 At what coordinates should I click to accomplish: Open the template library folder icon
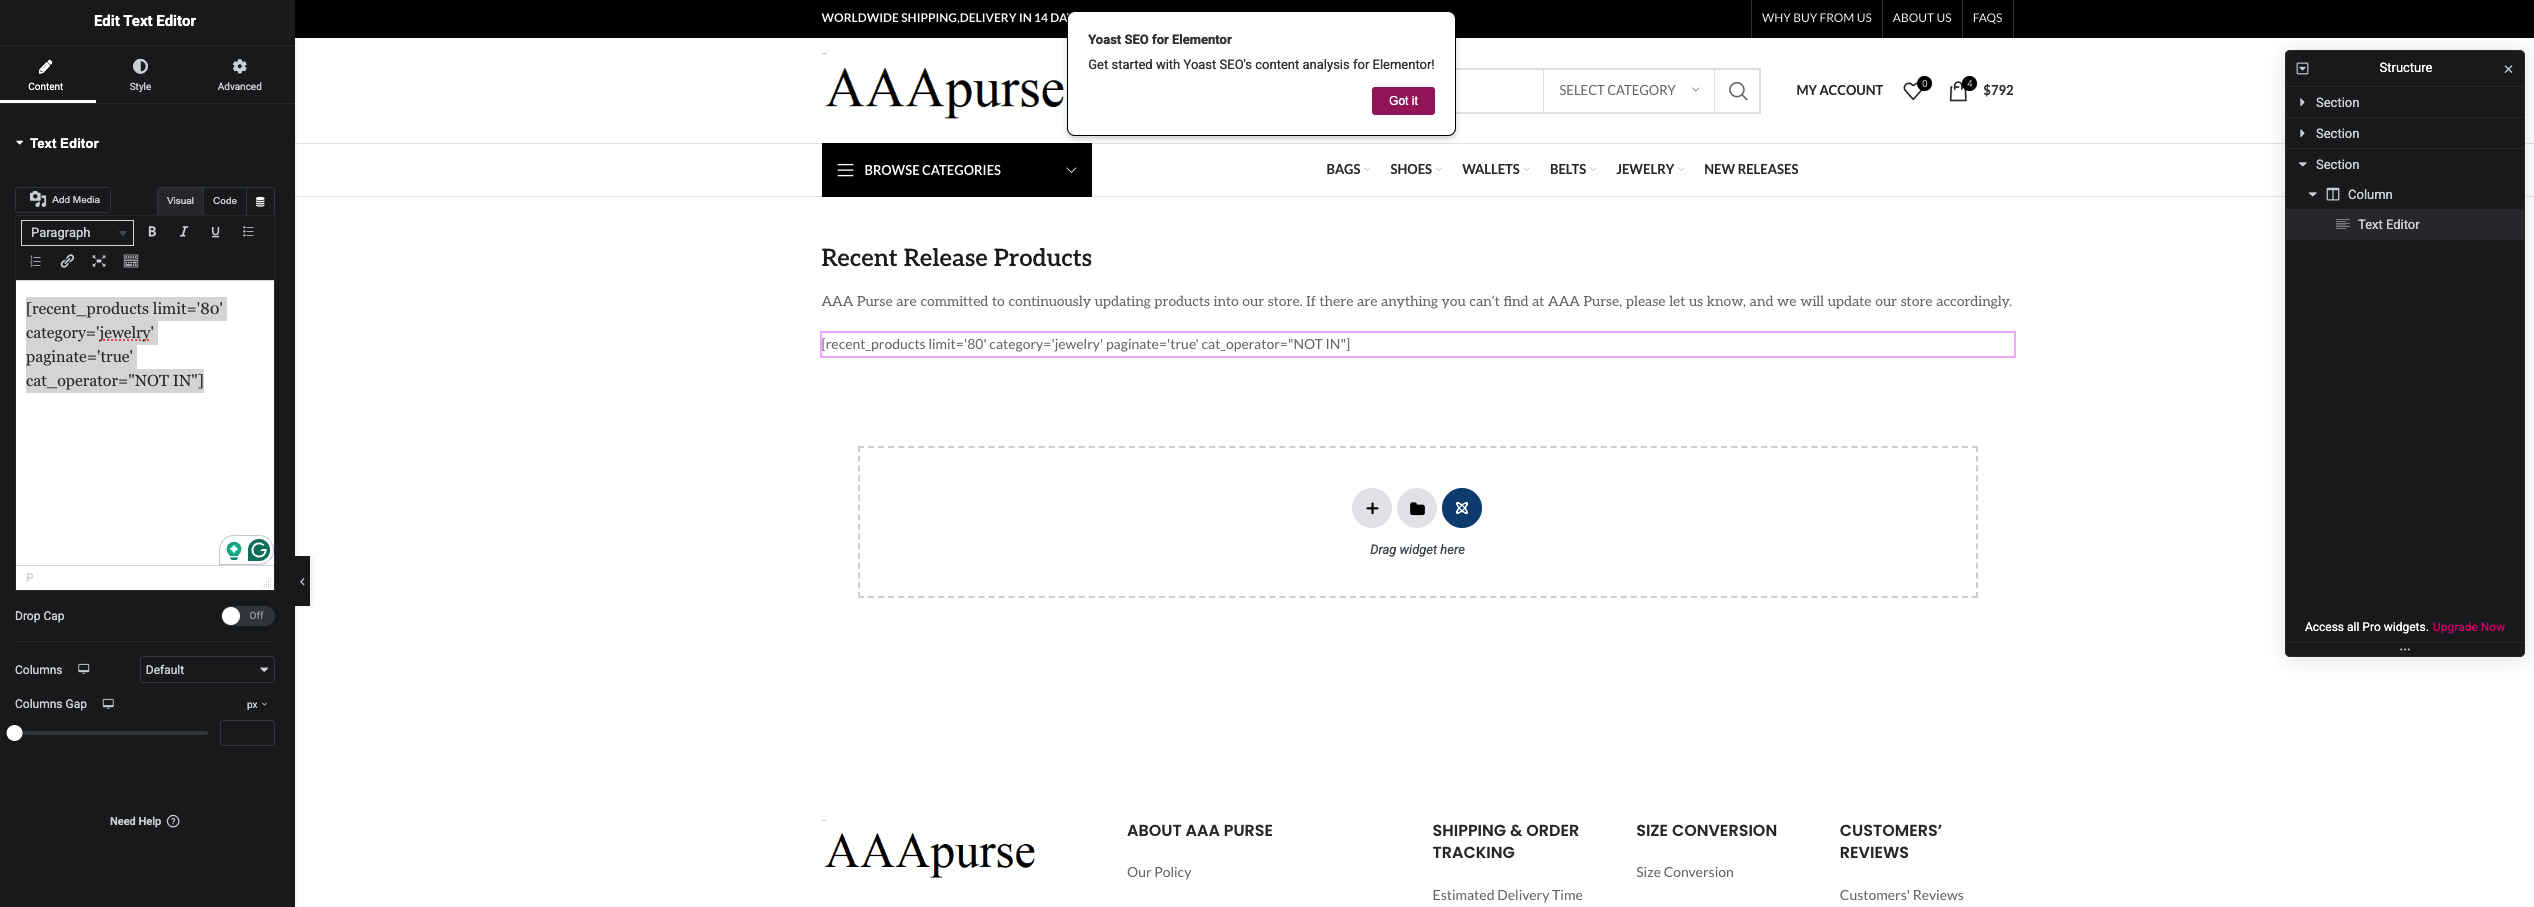tap(1417, 508)
